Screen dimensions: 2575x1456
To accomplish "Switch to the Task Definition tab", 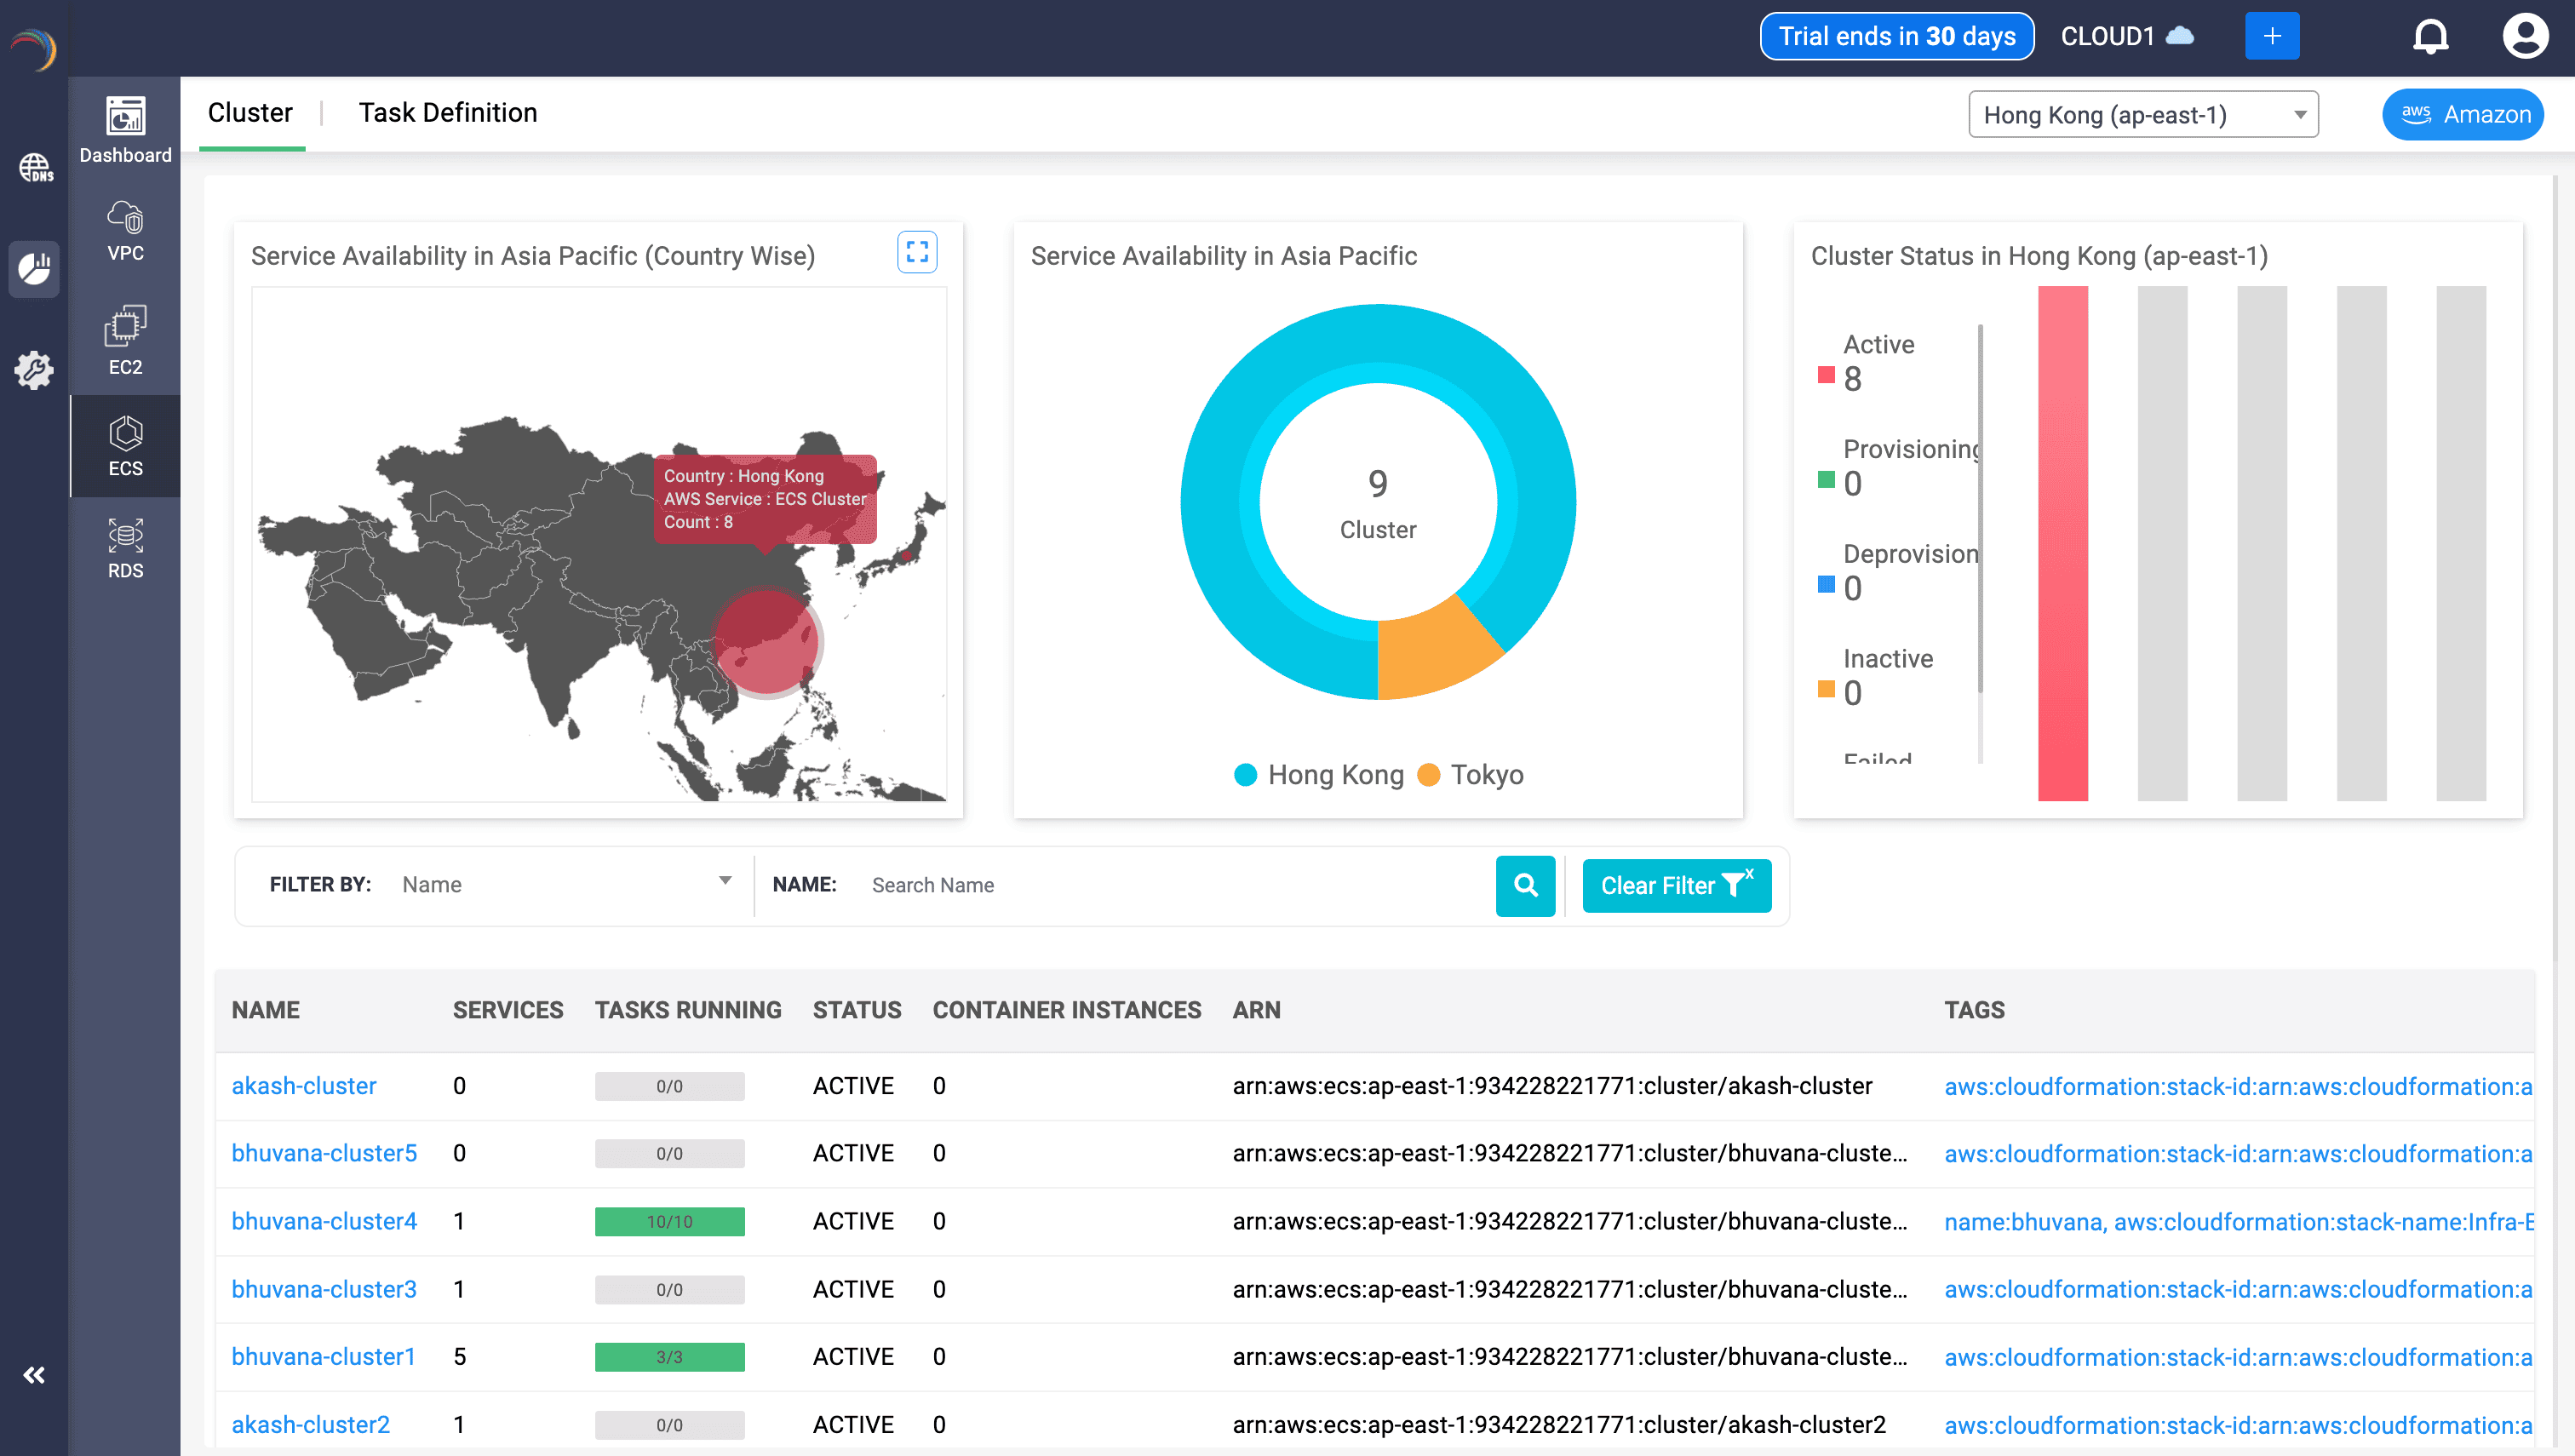I will point(447,112).
